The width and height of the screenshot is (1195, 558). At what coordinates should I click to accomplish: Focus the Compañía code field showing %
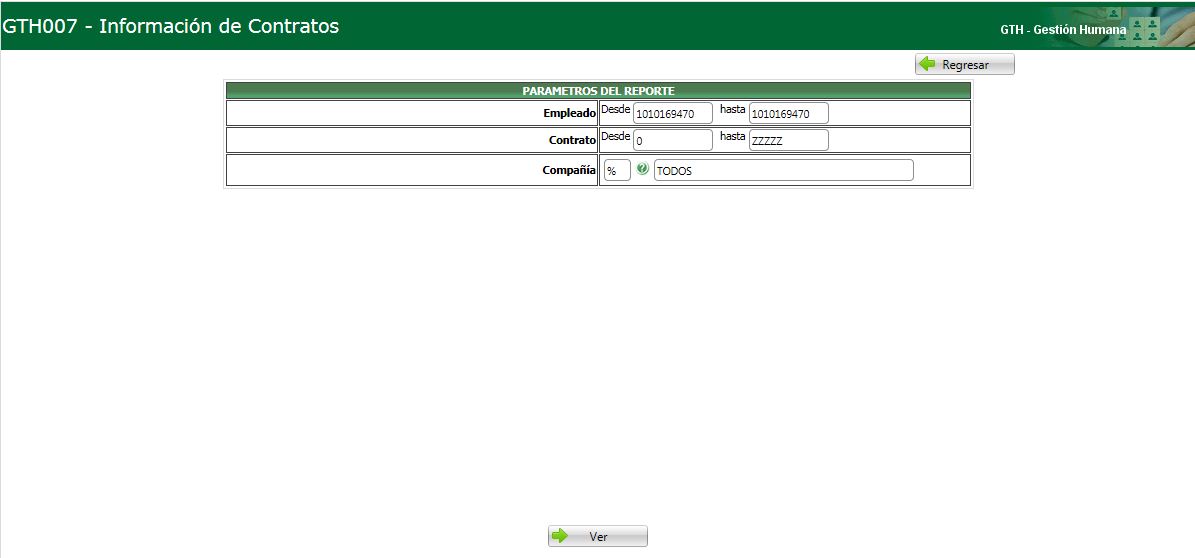click(617, 171)
